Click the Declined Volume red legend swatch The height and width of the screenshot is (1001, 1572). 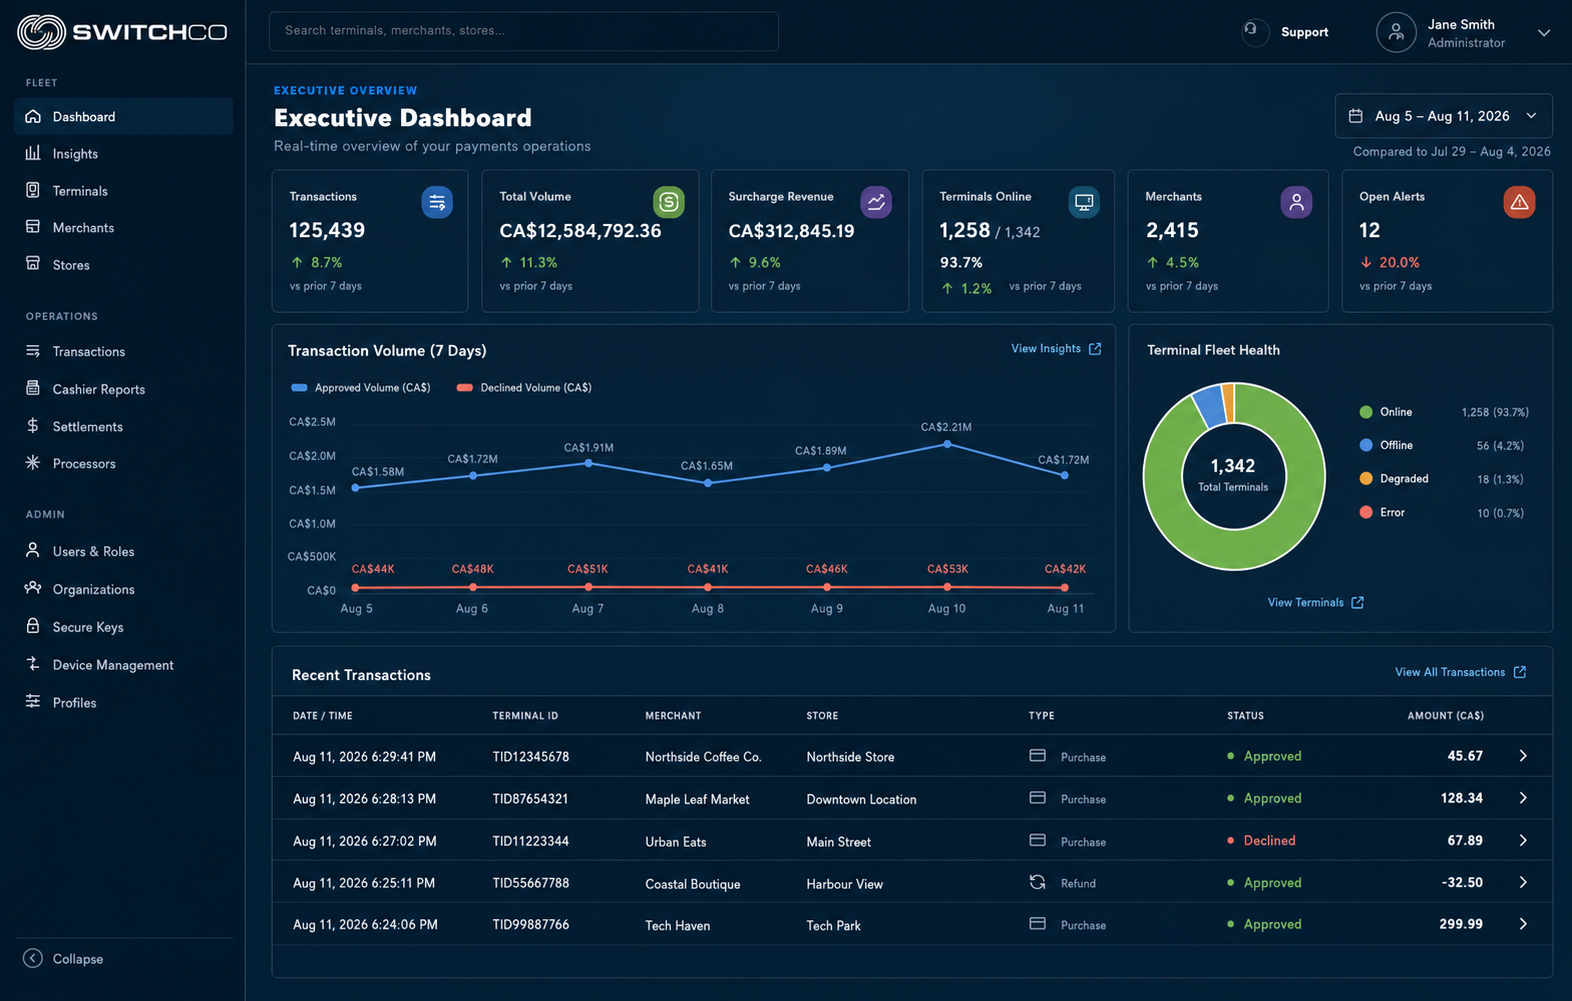click(x=464, y=387)
